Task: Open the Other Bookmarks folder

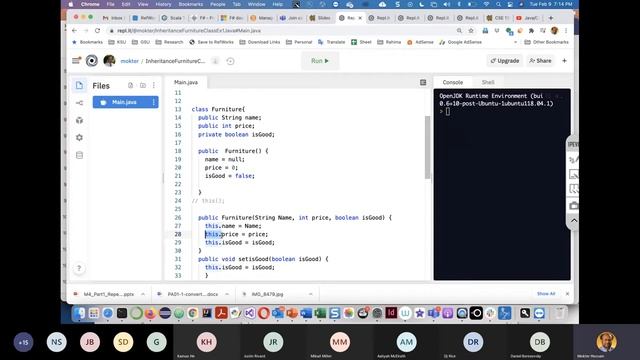Action: coord(547,42)
